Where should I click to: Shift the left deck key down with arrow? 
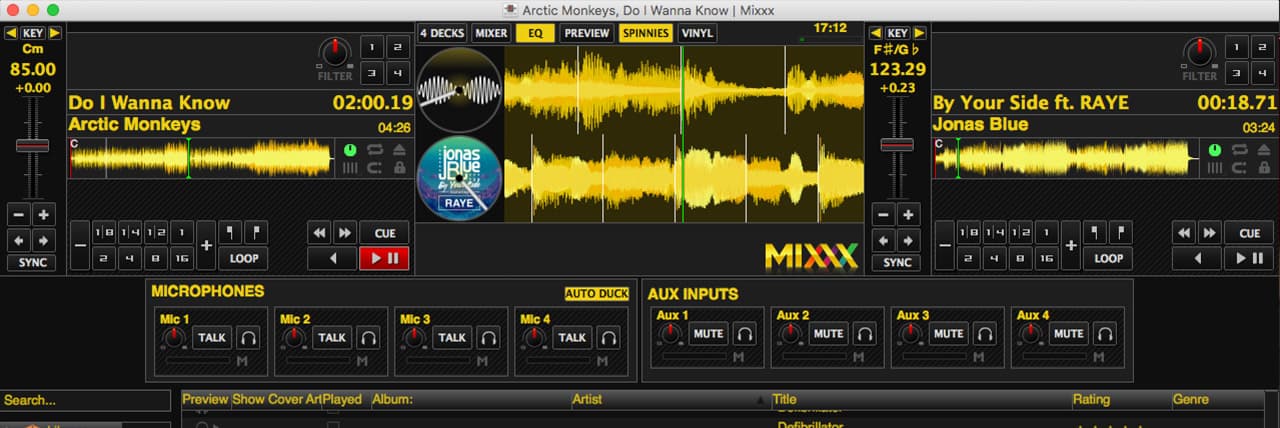coord(11,33)
